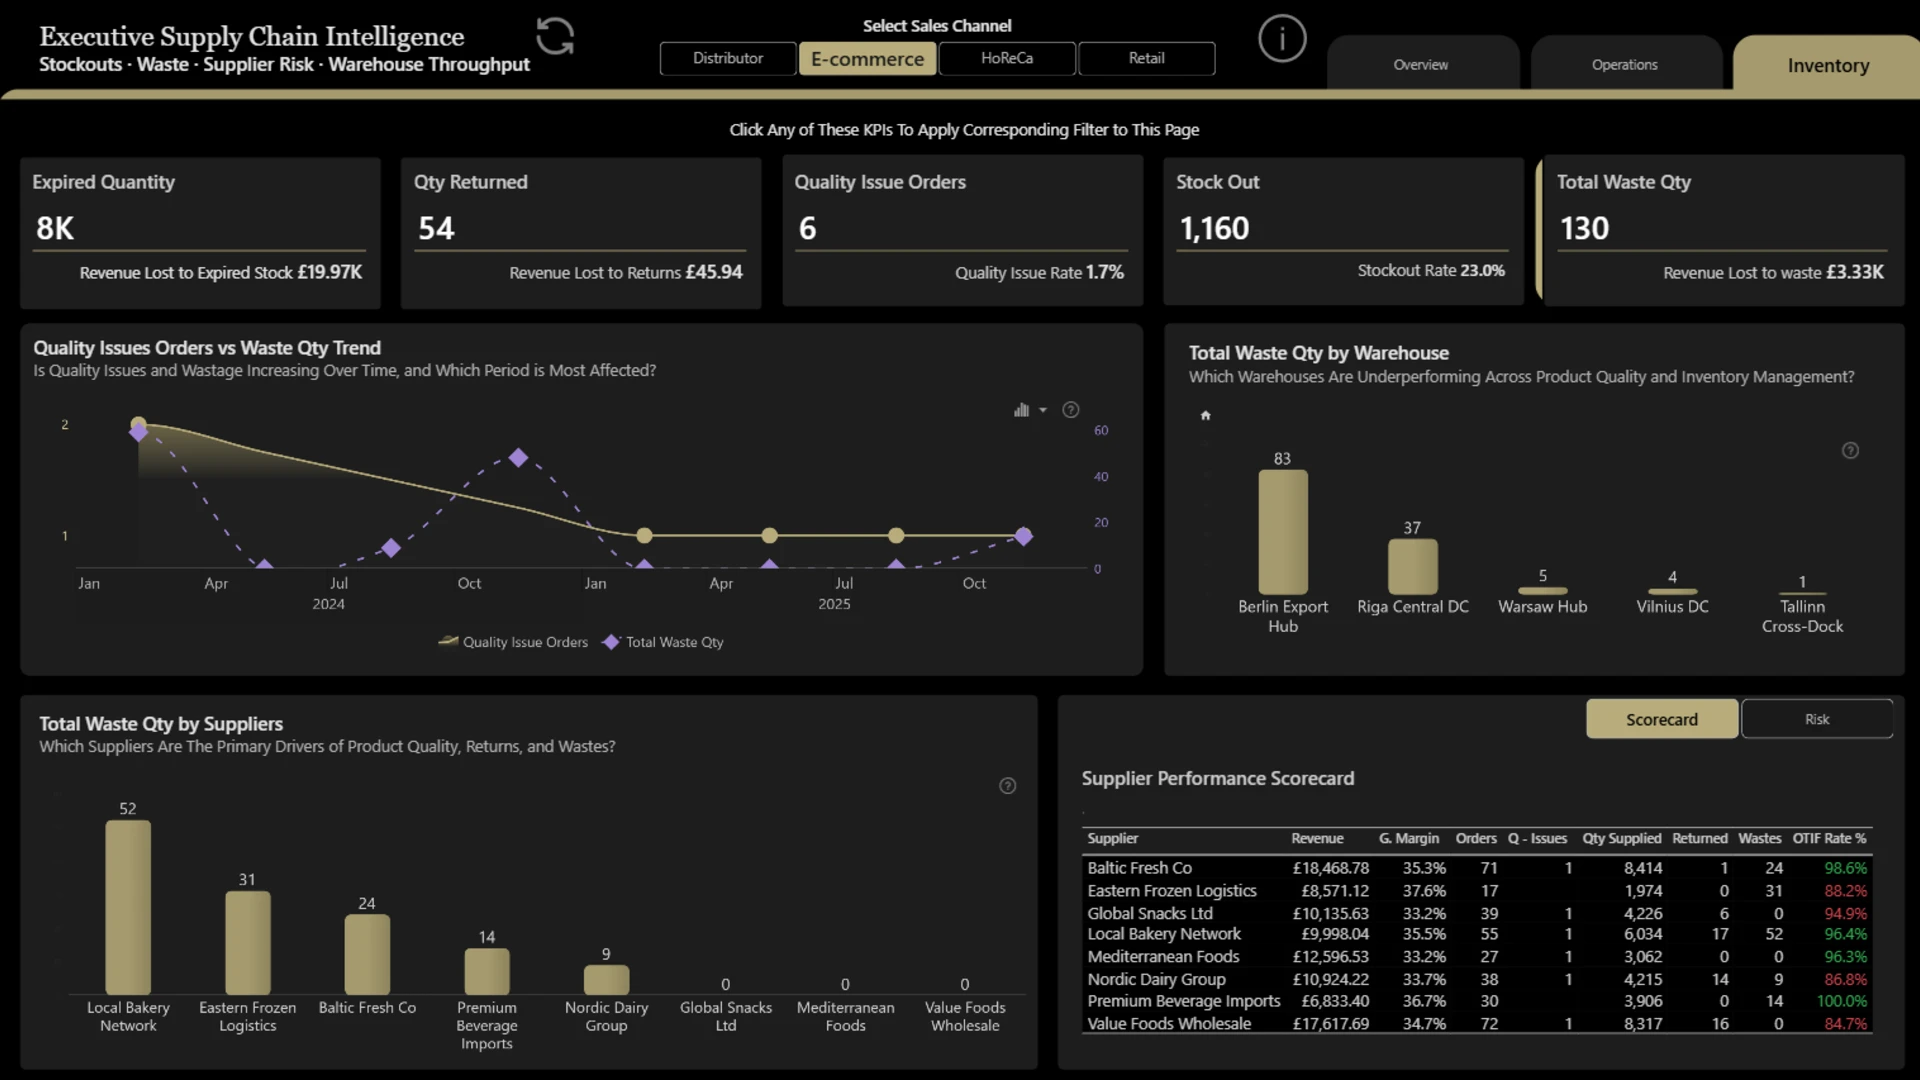Sort scorecard by Orders column
This screenshot has width=1920, height=1080.
[1476, 839]
